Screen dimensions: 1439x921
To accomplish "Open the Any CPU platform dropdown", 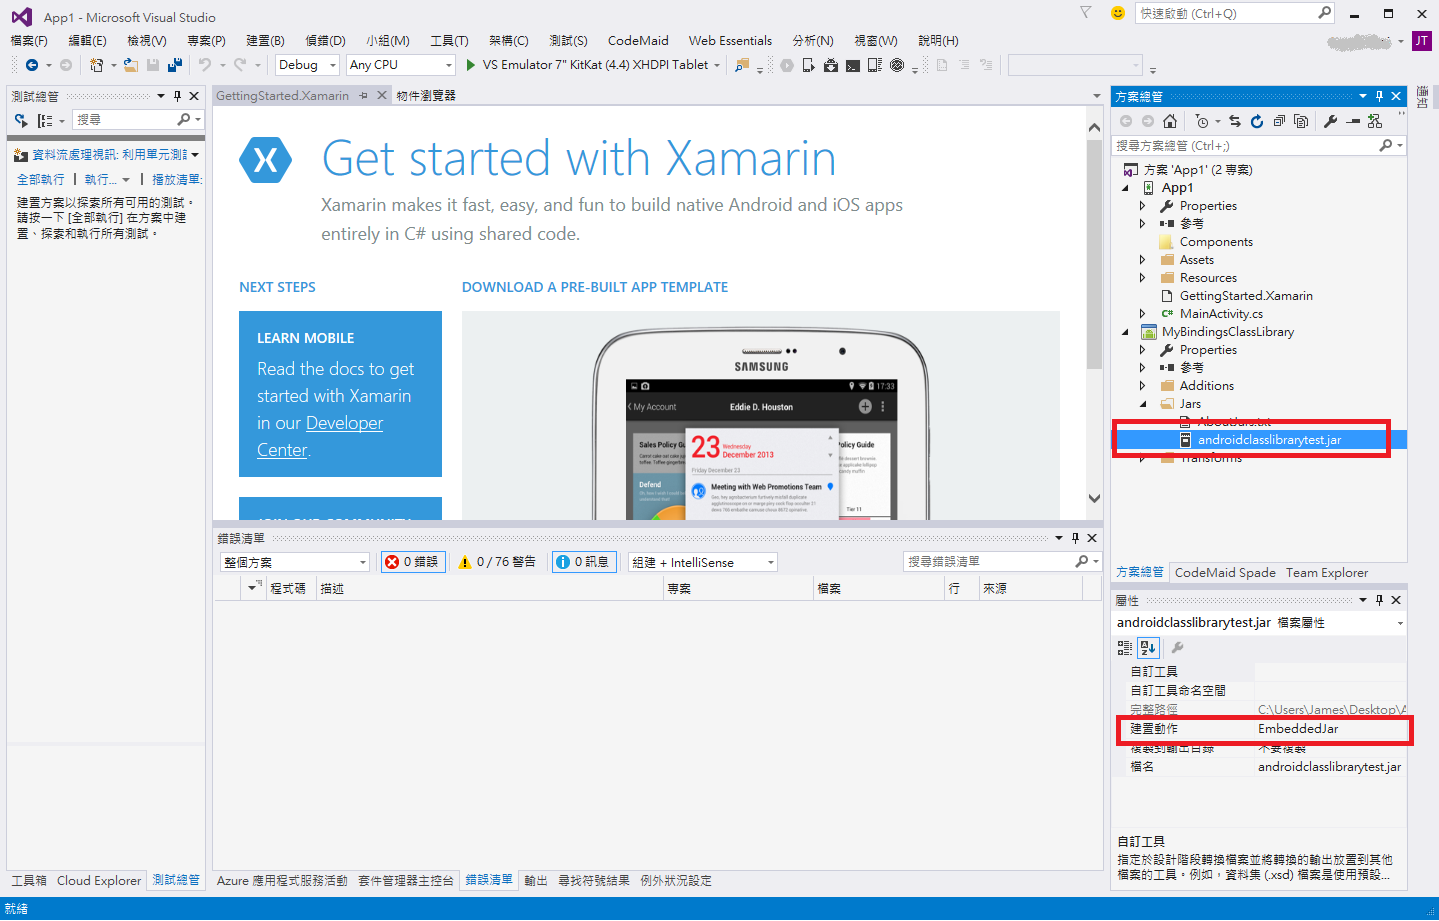I will pos(401,65).
